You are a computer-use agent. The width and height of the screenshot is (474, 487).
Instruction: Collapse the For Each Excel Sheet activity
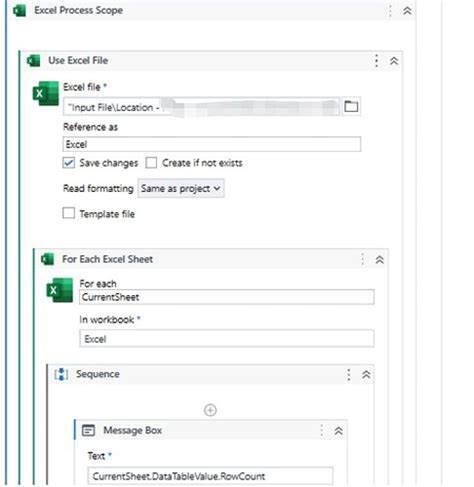380,259
